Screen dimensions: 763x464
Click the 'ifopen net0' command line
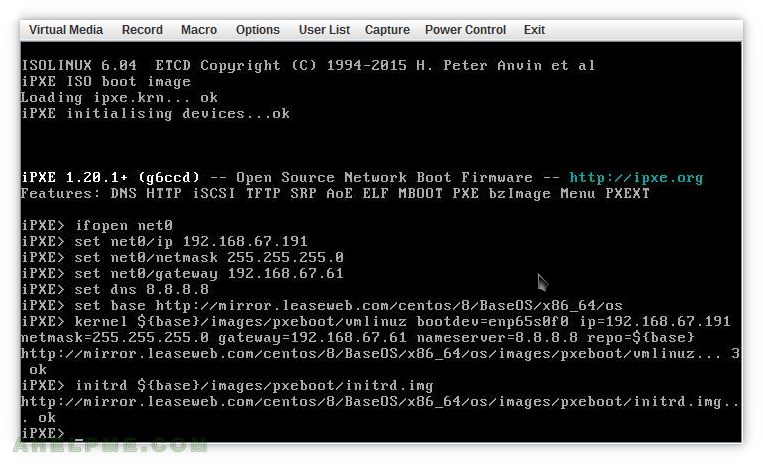tap(97, 225)
